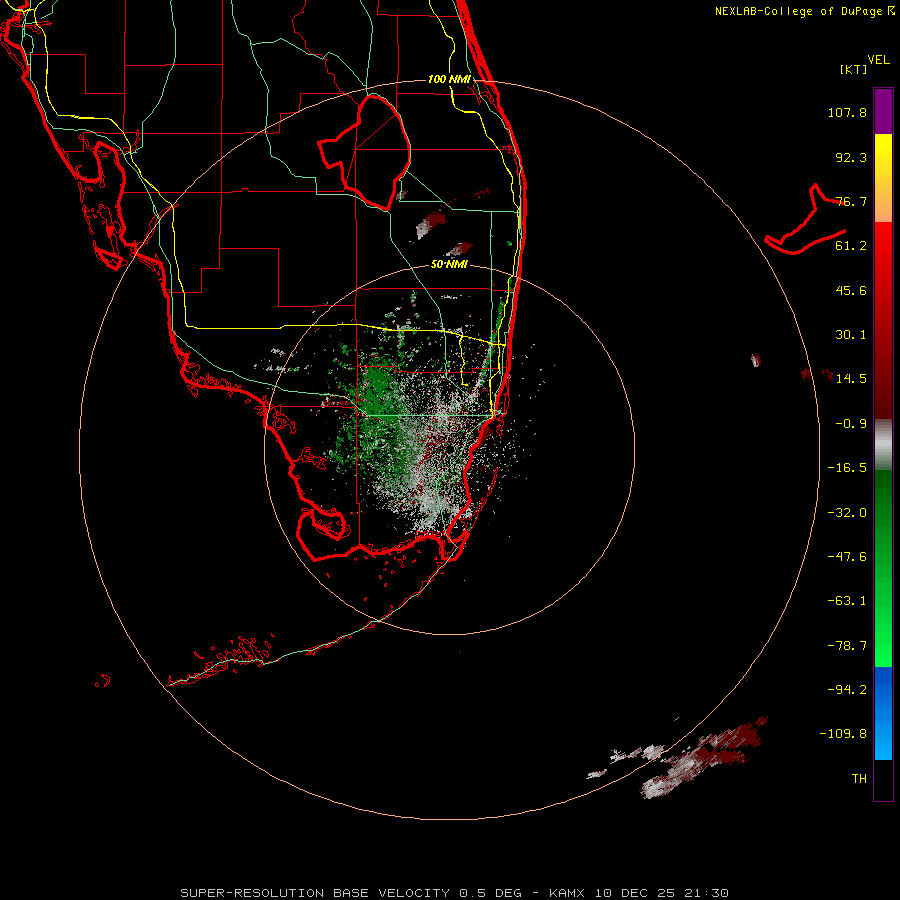Viewport: 900px width, 900px height.
Task: Click the -47.6 legend value
Action: pos(847,557)
